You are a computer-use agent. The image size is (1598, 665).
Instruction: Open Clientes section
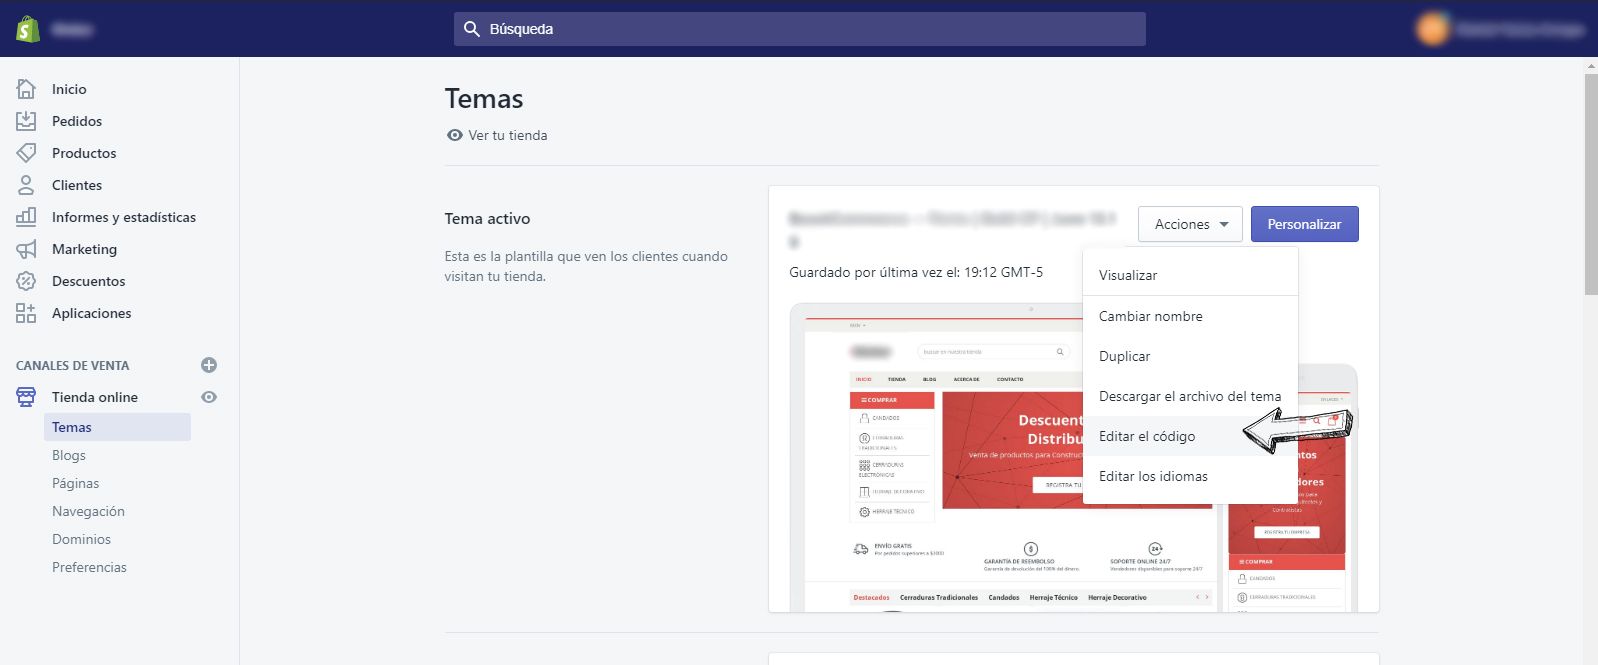click(x=77, y=185)
